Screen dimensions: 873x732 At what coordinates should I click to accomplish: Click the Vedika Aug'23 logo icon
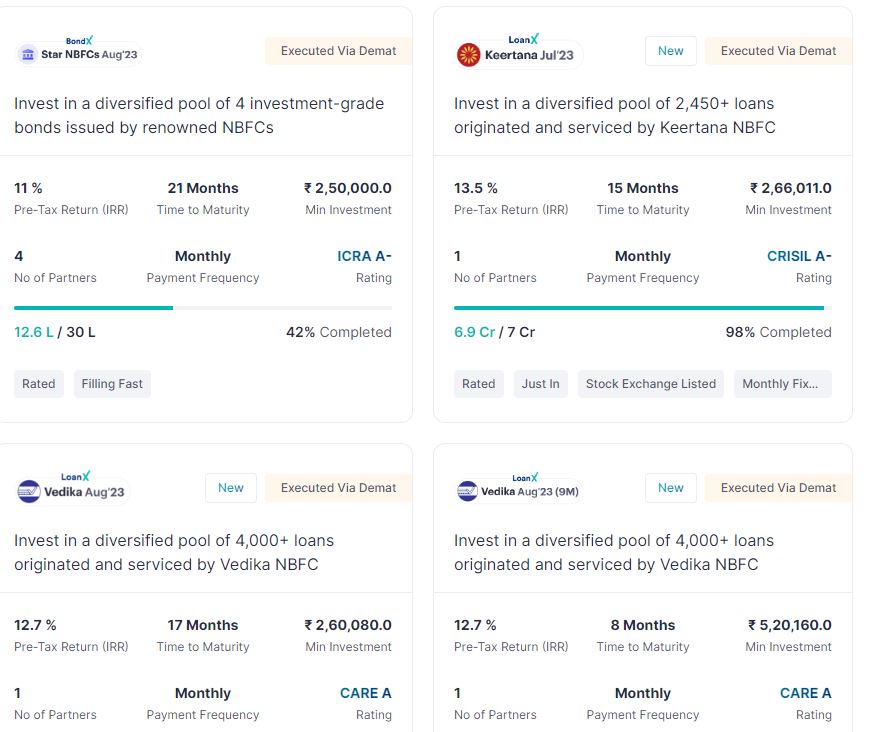(x=29, y=492)
